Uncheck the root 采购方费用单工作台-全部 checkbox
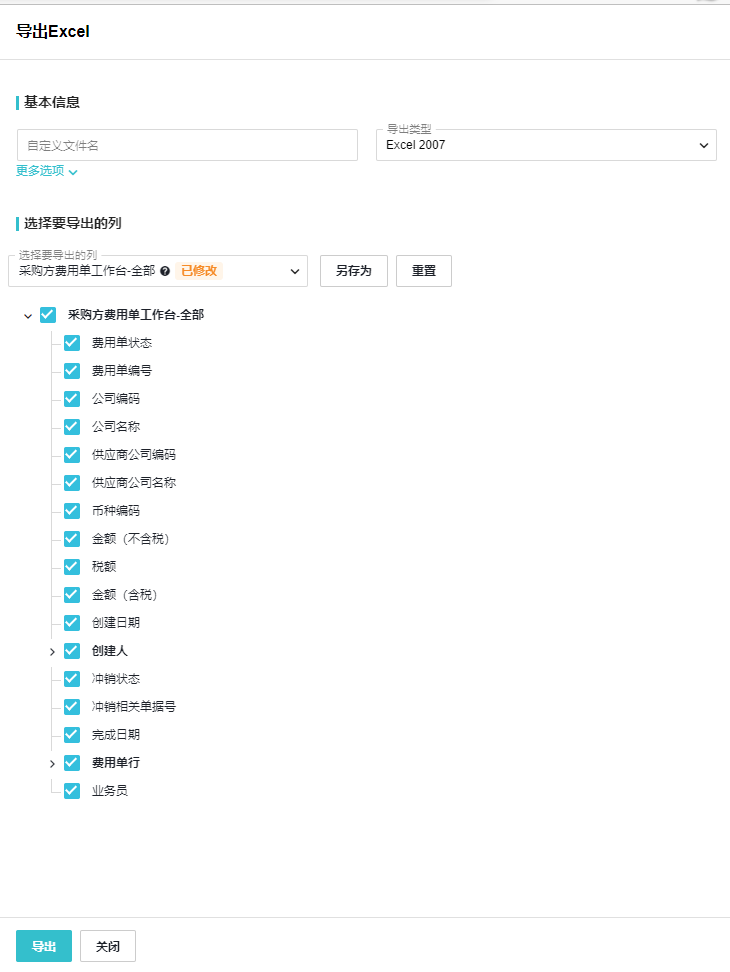Screen dimensions: 730x972 (x=48, y=315)
